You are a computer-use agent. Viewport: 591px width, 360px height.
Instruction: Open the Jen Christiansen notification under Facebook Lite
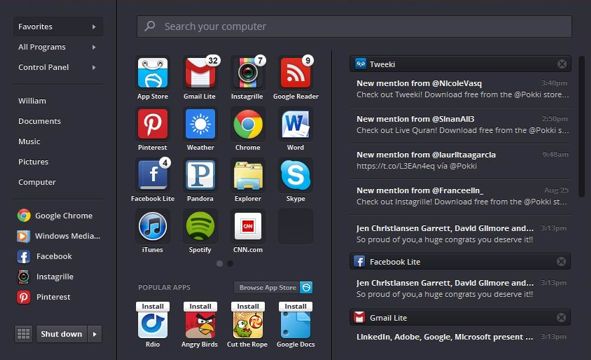coord(462,289)
